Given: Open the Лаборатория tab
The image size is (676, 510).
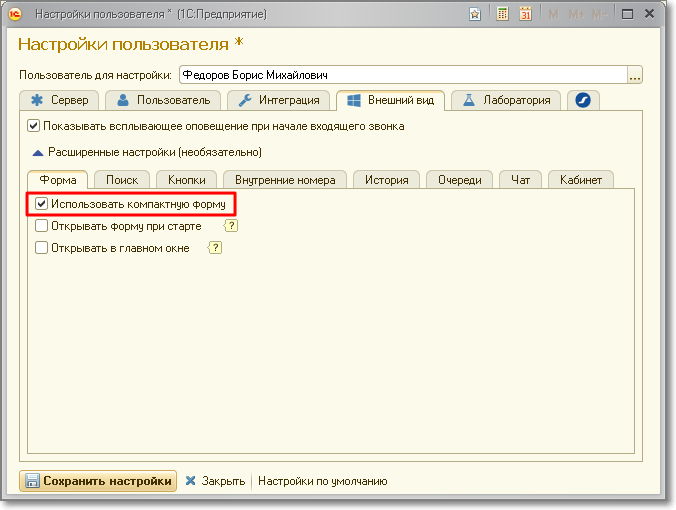Looking at the screenshot, I should [x=506, y=100].
